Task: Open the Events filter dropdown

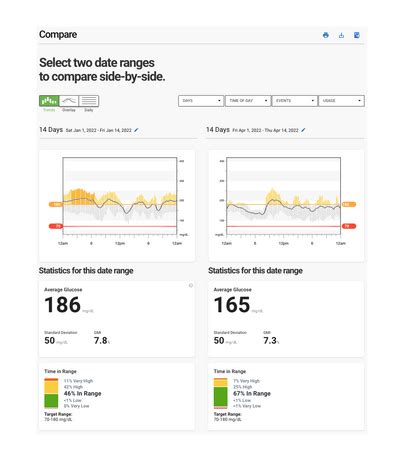Action: click(x=294, y=101)
